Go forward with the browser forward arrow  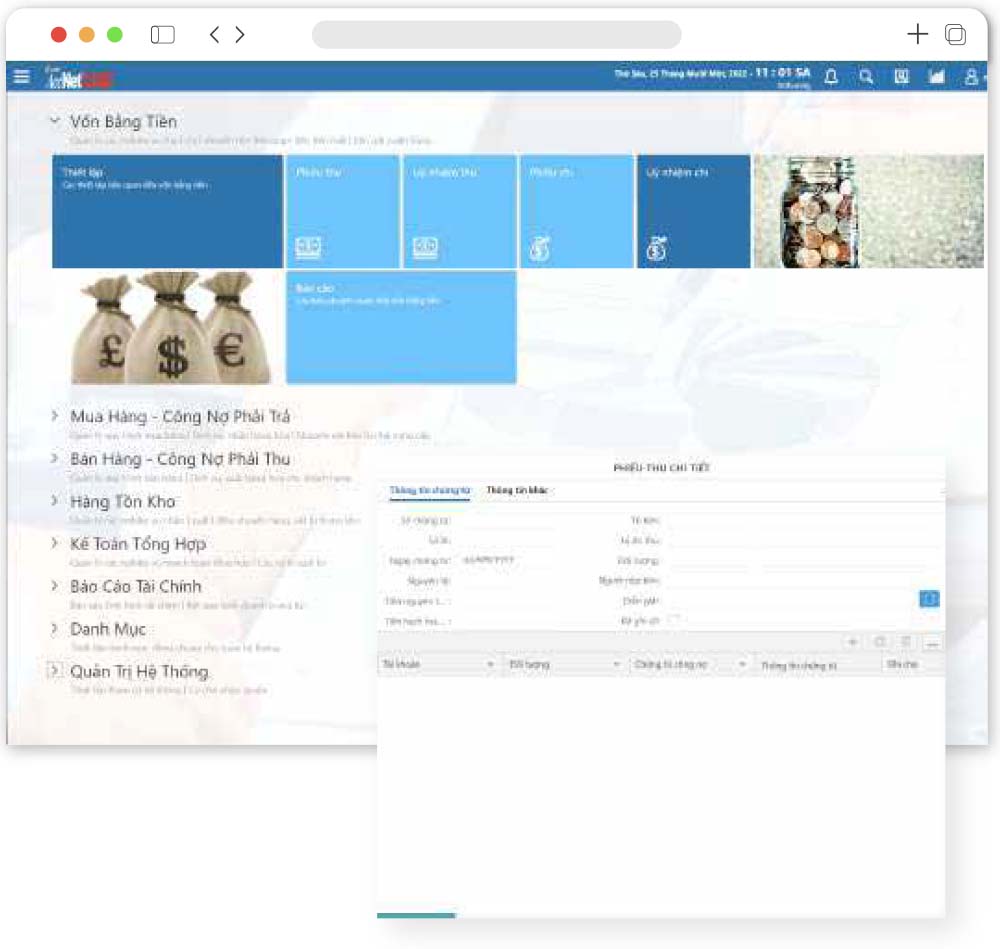point(240,34)
